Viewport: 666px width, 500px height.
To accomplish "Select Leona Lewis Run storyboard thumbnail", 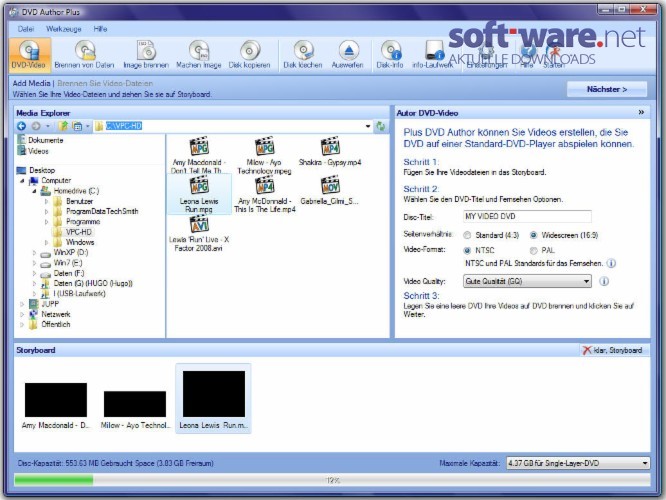I will [x=214, y=398].
